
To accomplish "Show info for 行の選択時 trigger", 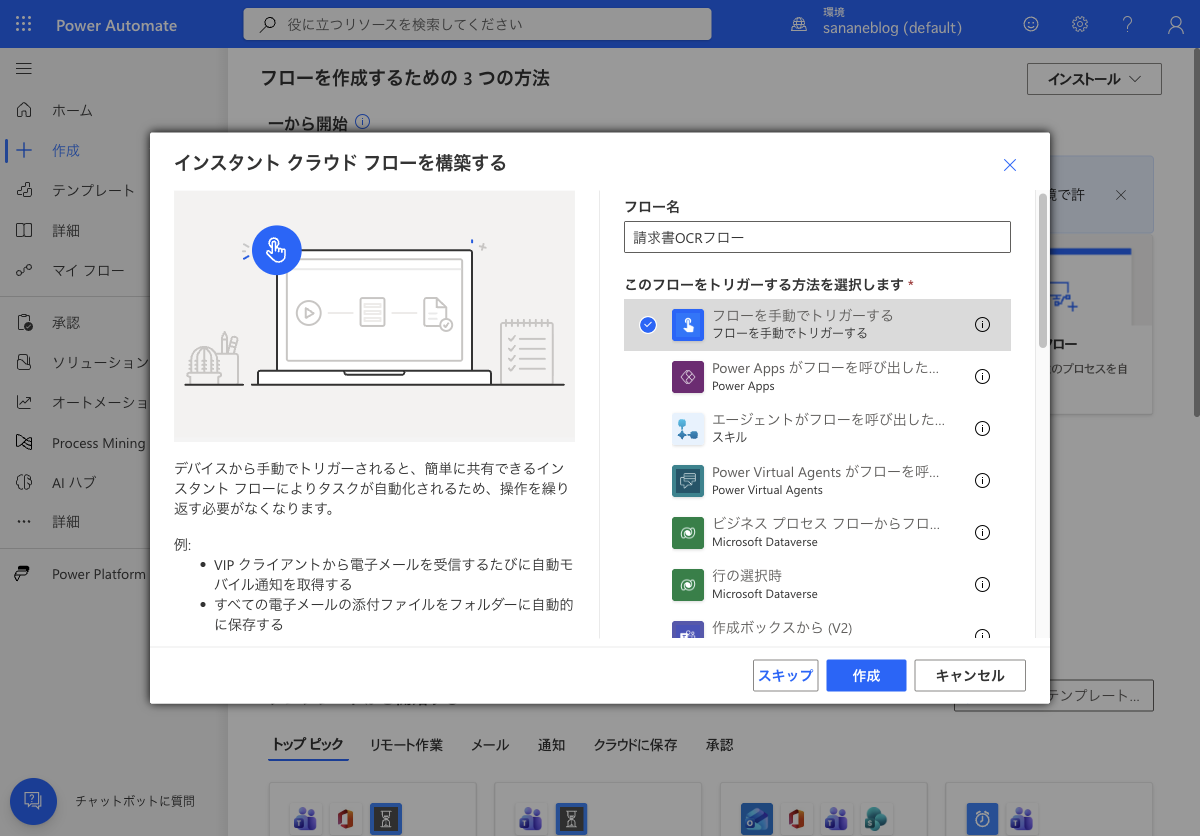I will (x=982, y=585).
